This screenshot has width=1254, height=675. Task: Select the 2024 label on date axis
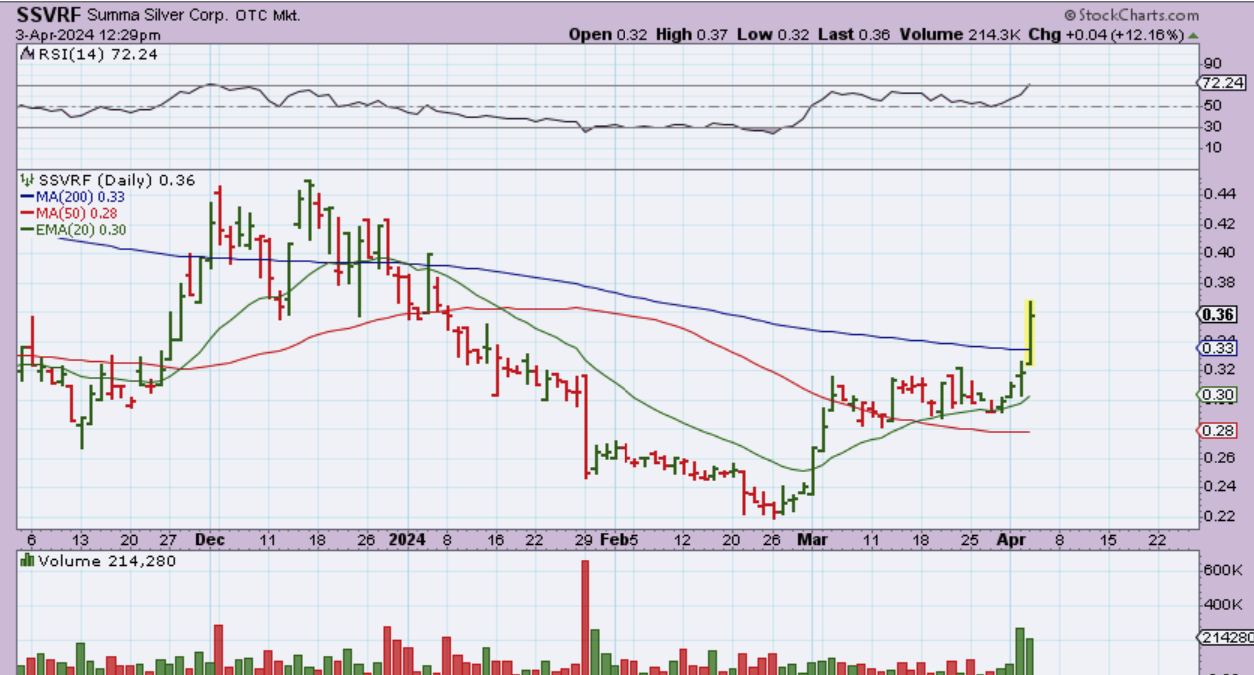click(x=408, y=539)
